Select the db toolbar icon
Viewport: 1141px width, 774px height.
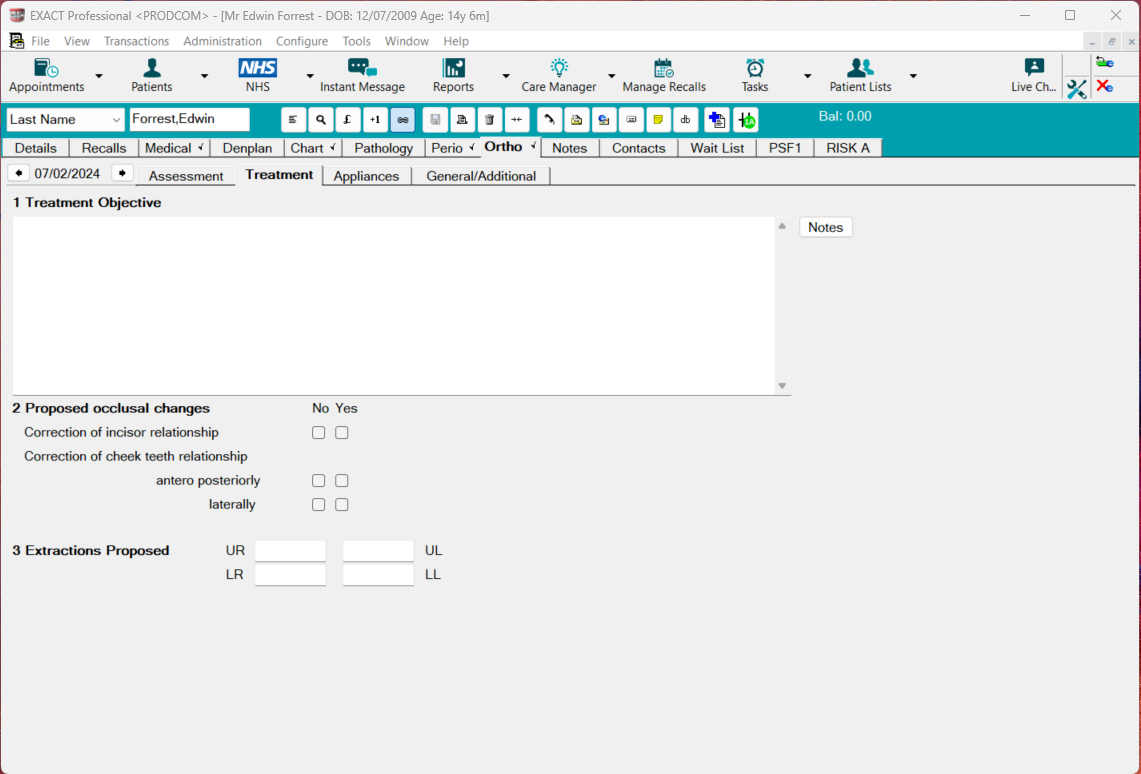pyautogui.click(x=685, y=119)
